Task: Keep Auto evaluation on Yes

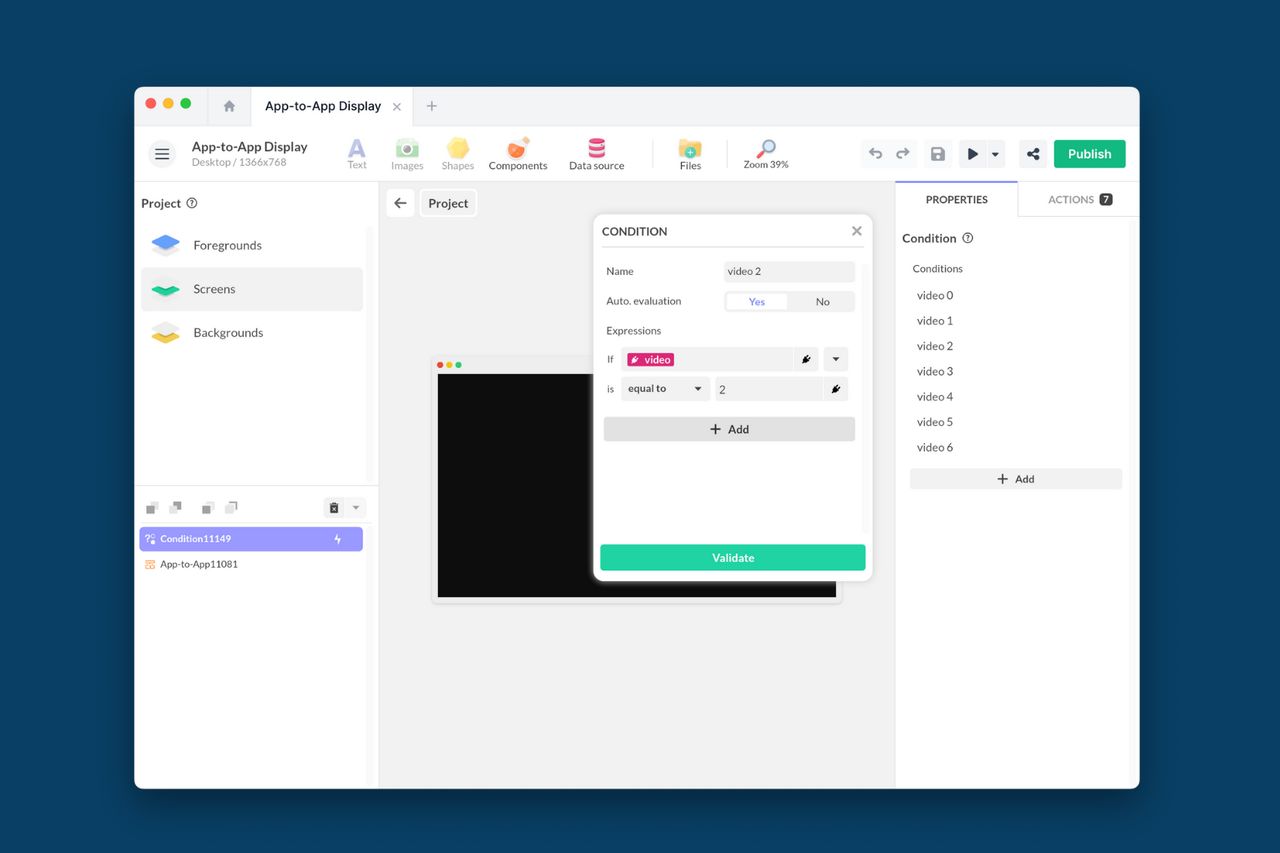Action: [x=757, y=301]
